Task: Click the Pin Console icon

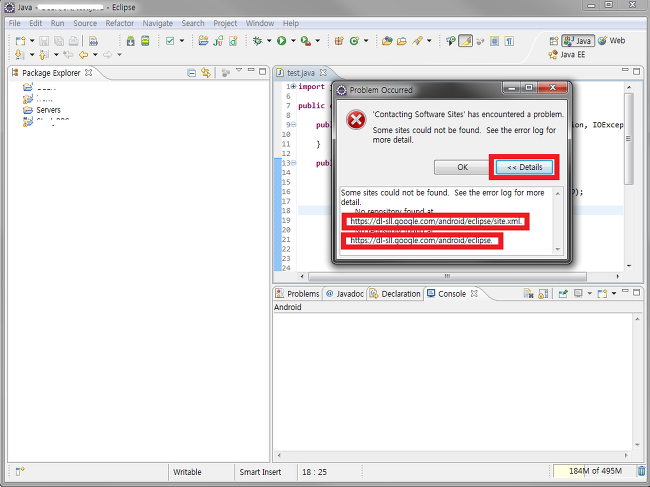Action: 563,294
